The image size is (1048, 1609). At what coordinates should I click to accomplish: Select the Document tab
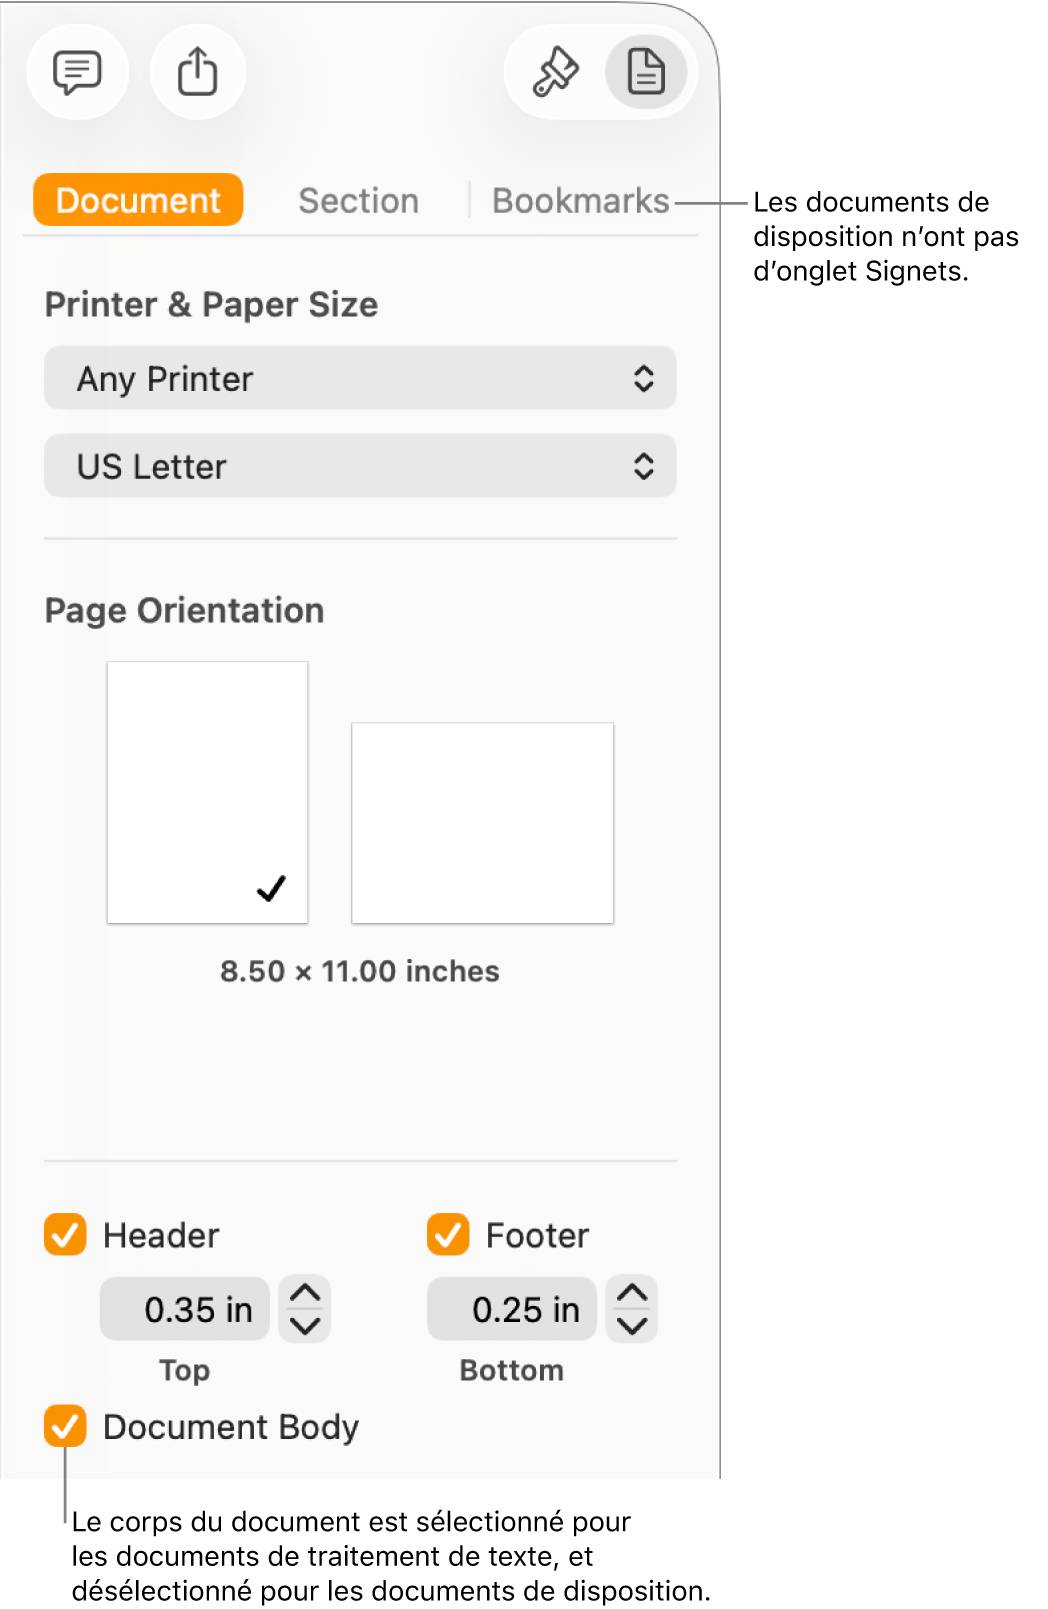point(138,201)
